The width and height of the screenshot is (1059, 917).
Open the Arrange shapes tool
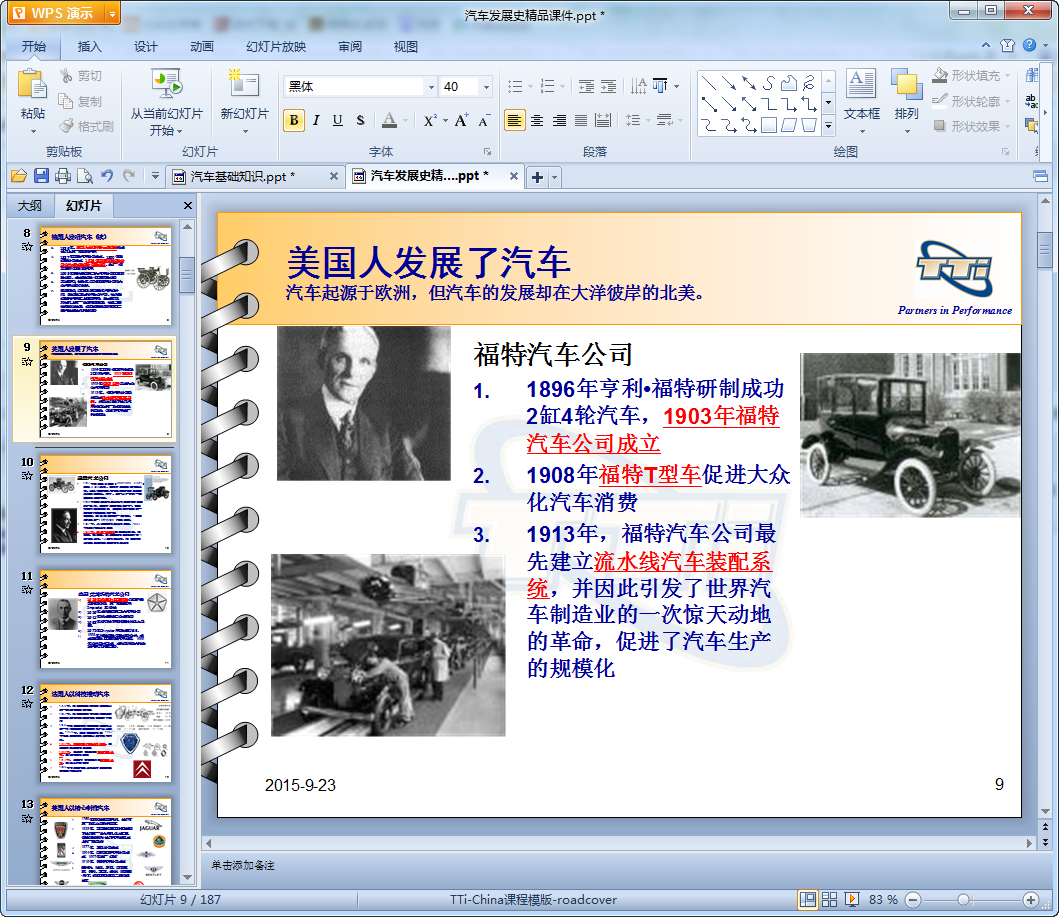(906, 88)
